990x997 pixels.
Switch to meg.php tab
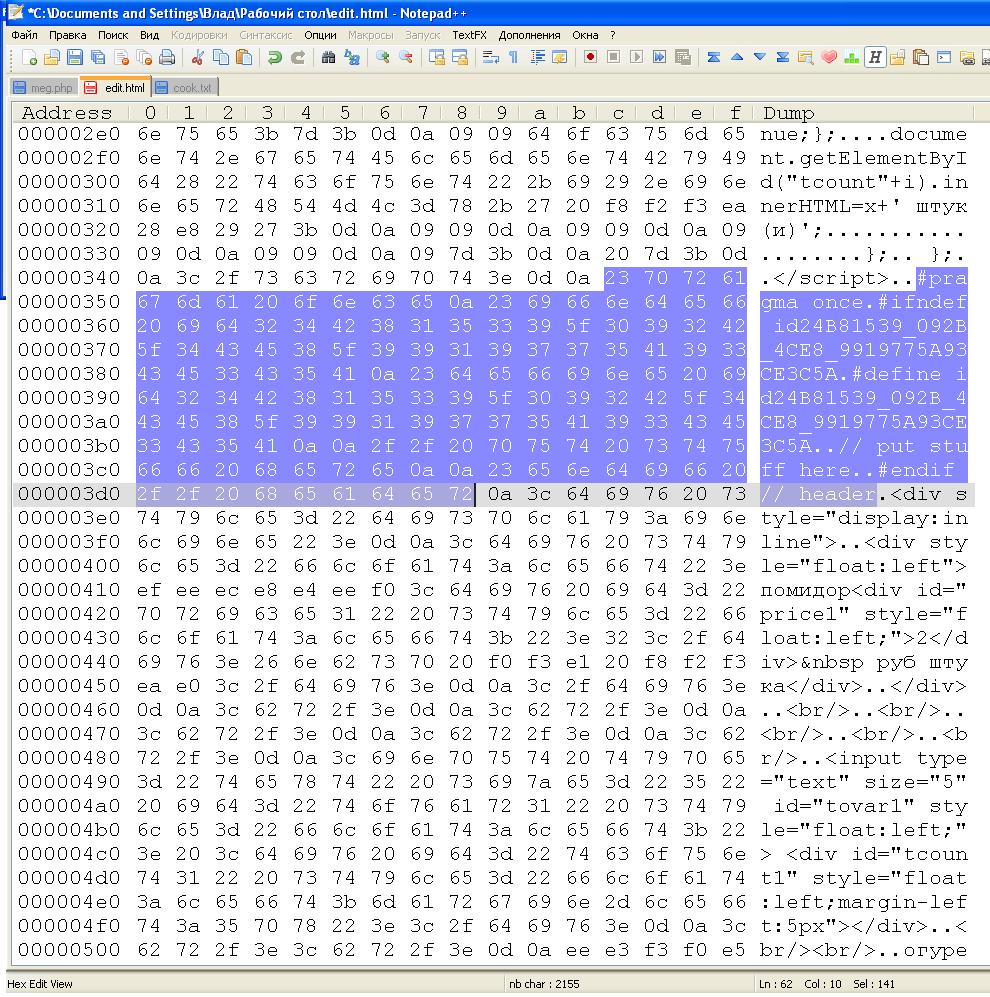44,88
